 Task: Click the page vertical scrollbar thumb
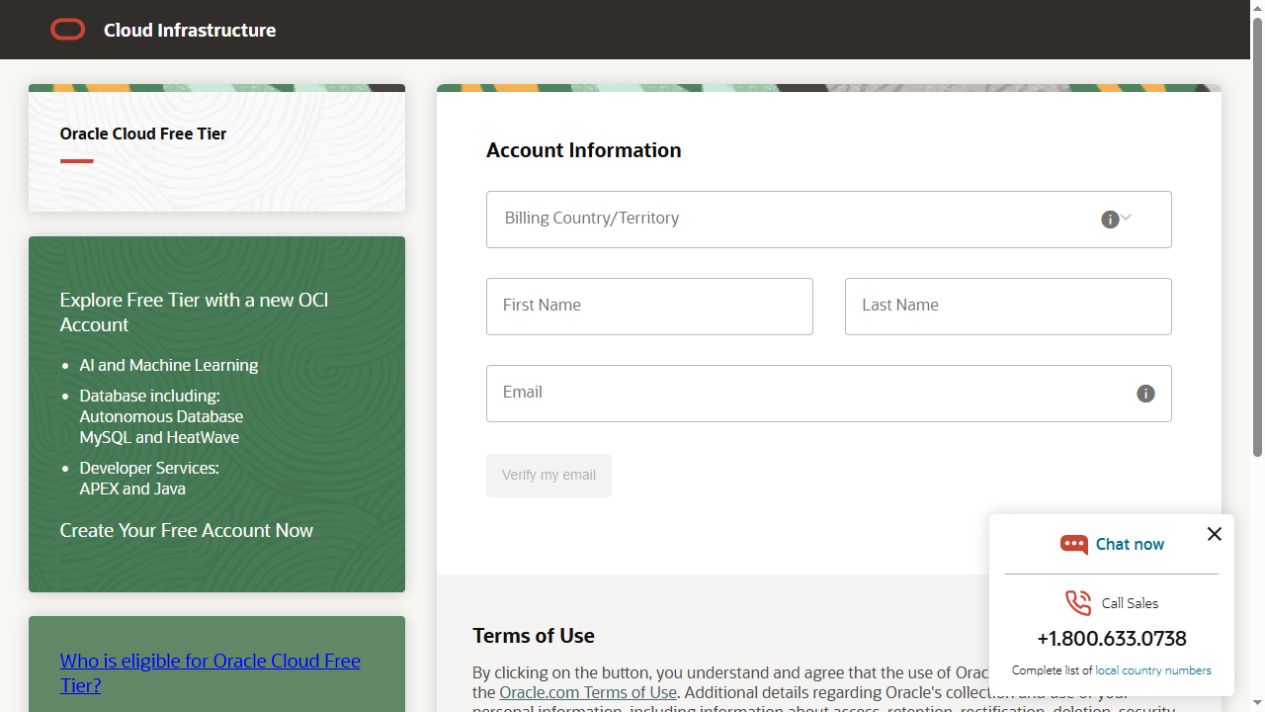click(x=1257, y=237)
